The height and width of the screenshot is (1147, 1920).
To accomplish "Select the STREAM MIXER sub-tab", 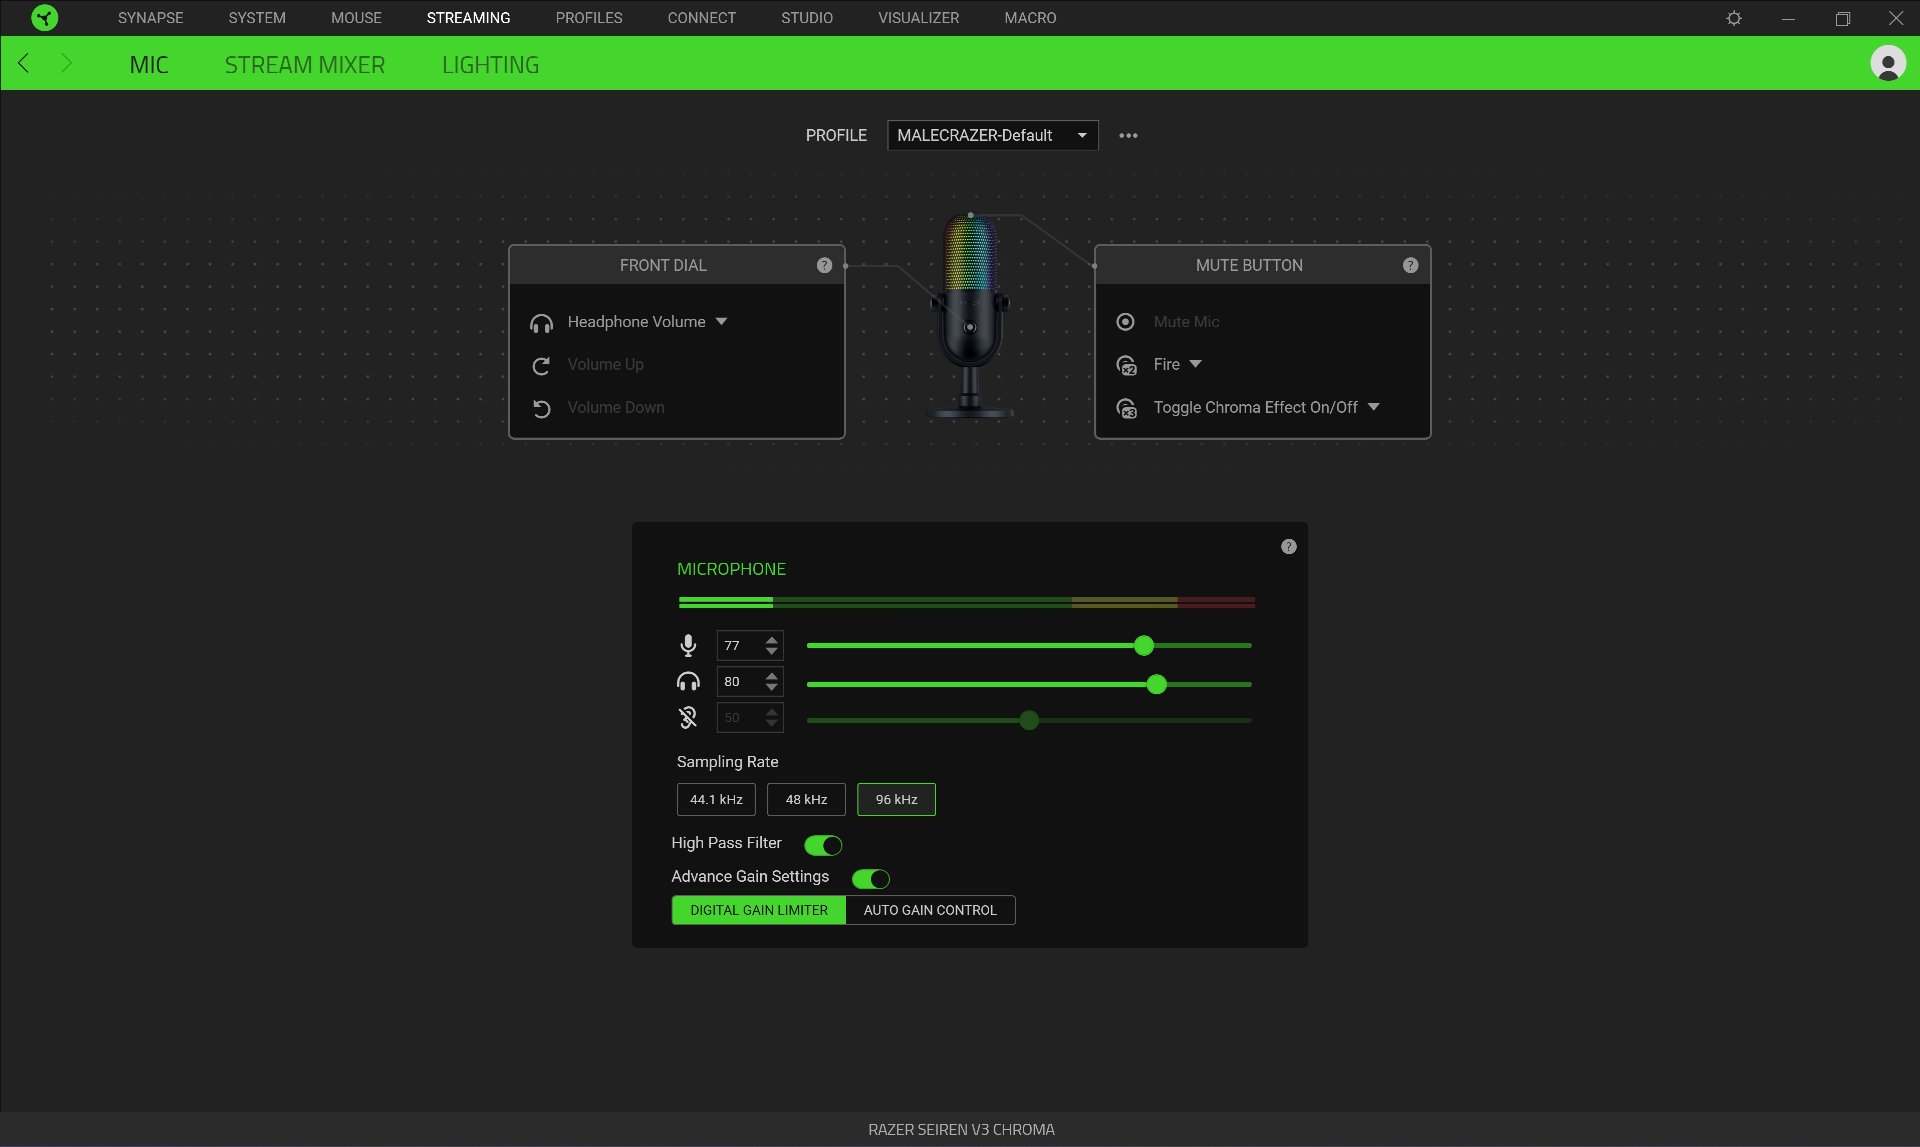I will (305, 65).
